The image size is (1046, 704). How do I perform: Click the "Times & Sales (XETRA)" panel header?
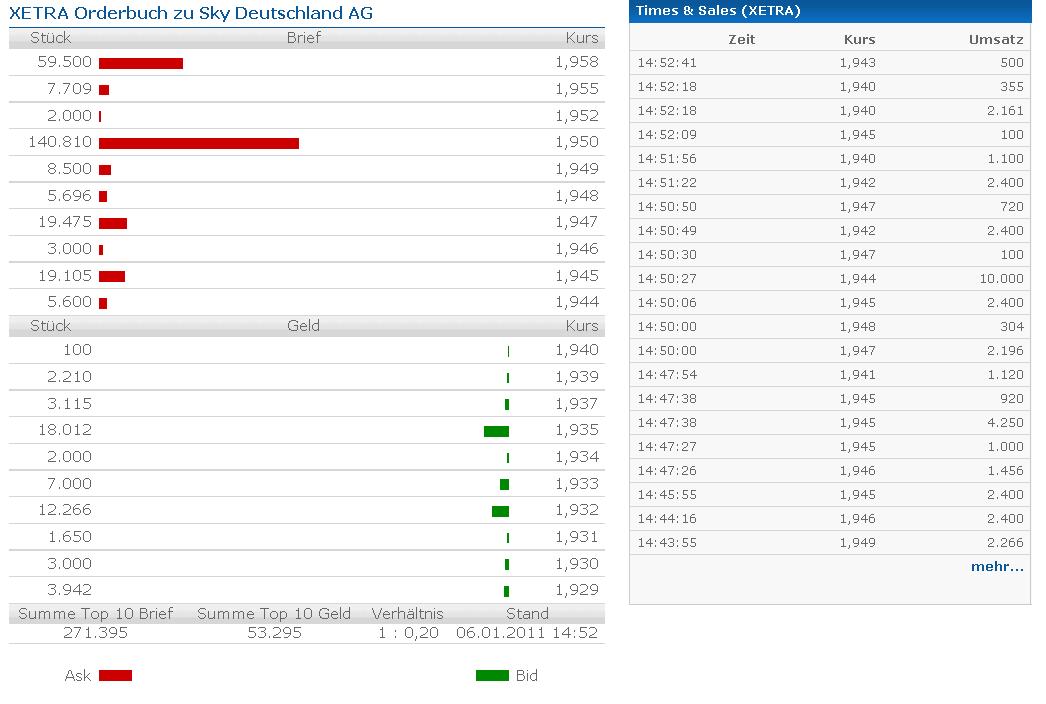point(718,11)
